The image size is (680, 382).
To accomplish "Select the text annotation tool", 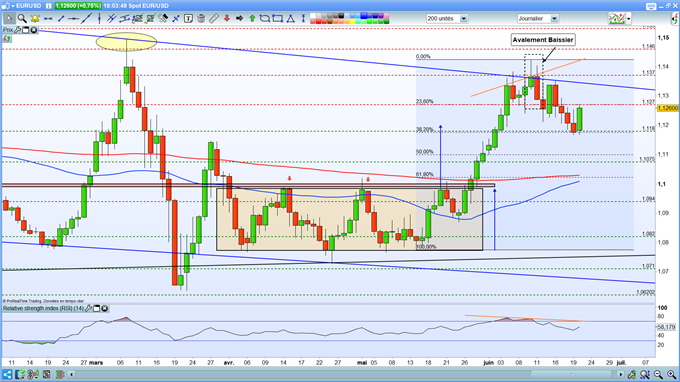I will (188, 19).
